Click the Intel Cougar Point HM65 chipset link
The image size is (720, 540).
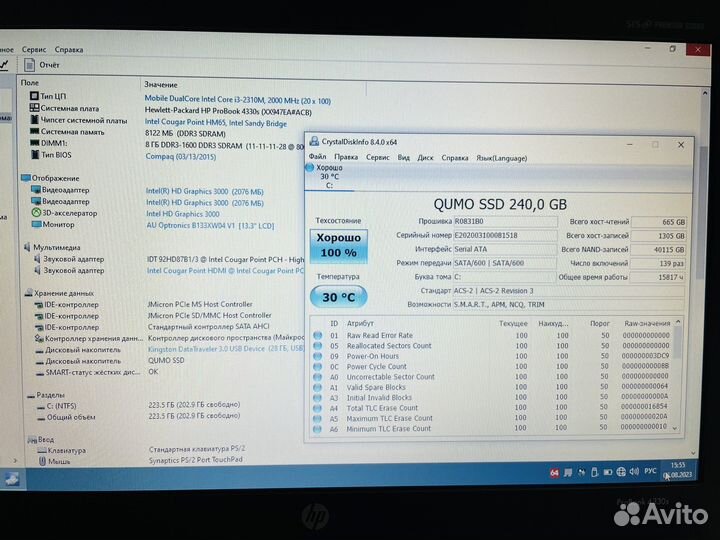tap(216, 123)
